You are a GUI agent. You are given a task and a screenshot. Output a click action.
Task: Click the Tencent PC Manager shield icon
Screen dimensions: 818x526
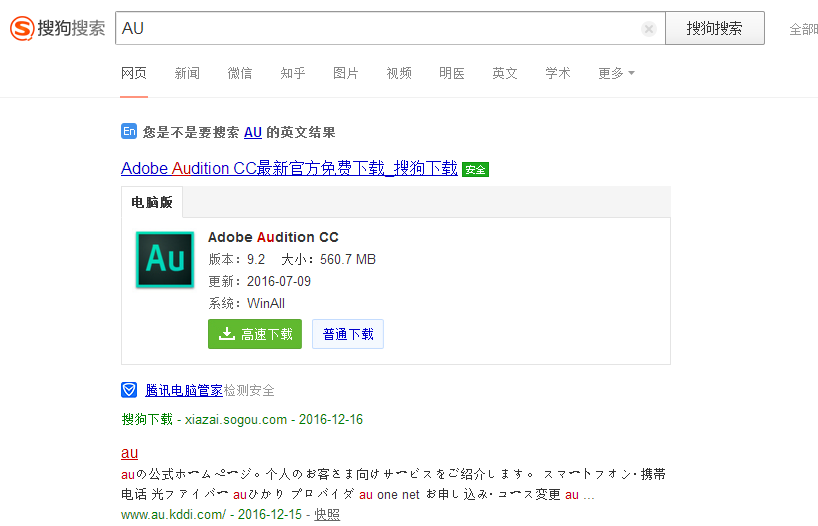point(129,390)
